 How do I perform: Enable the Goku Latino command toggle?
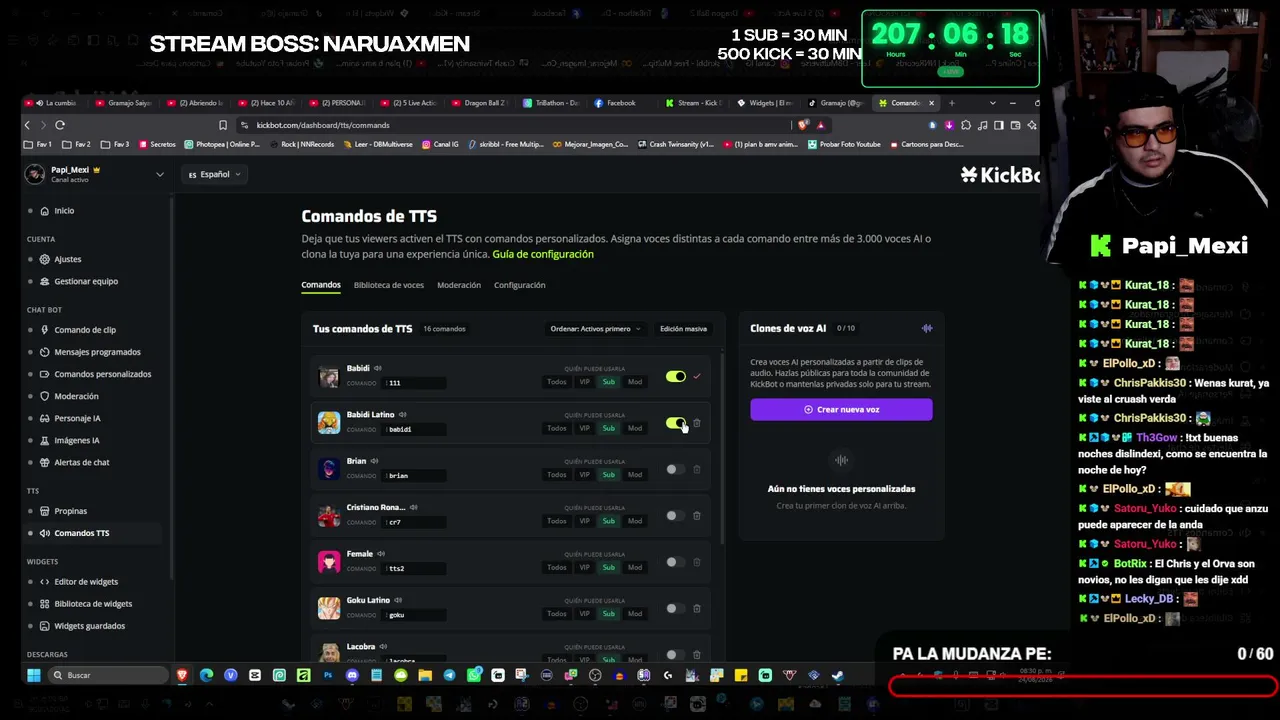pyautogui.click(x=676, y=608)
